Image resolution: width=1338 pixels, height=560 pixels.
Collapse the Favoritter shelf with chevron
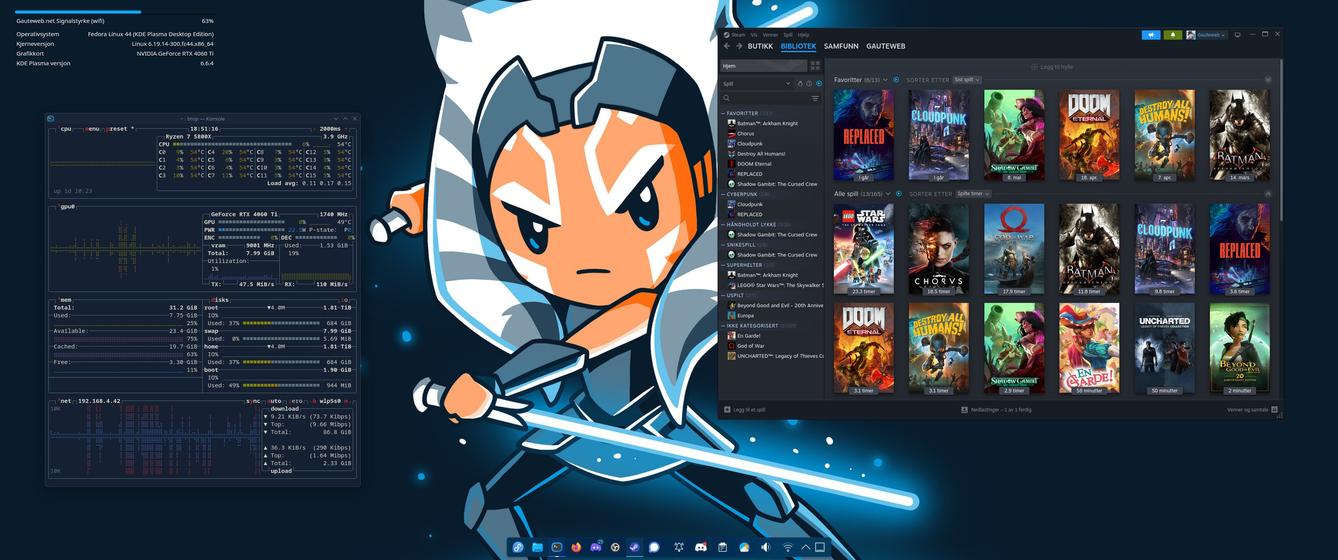1268,80
